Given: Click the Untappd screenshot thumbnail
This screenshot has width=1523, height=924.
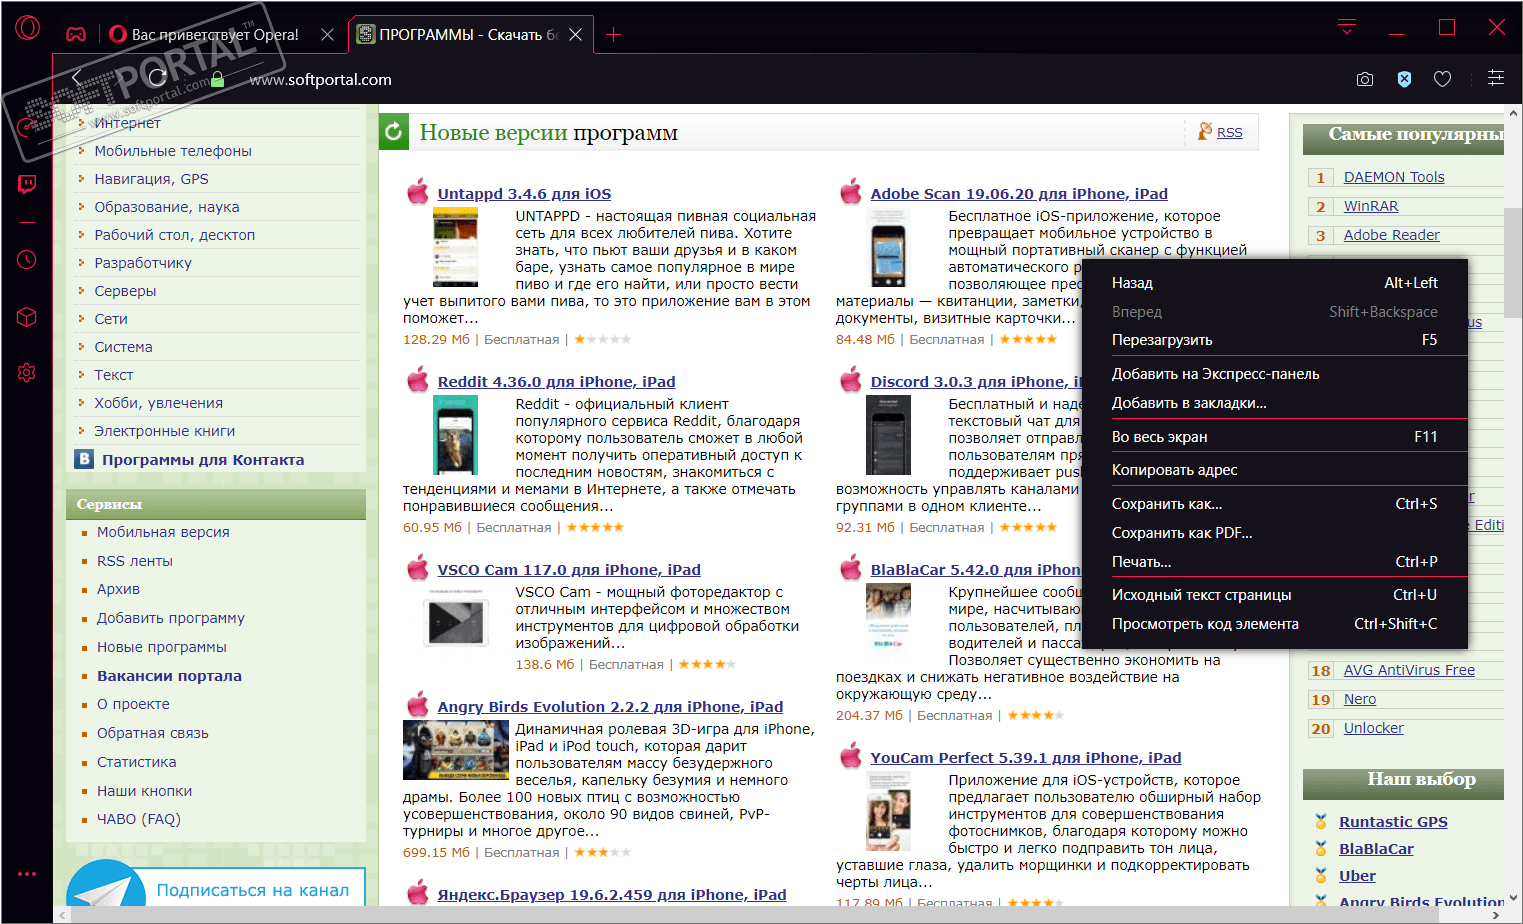Looking at the screenshot, I should pyautogui.click(x=455, y=247).
